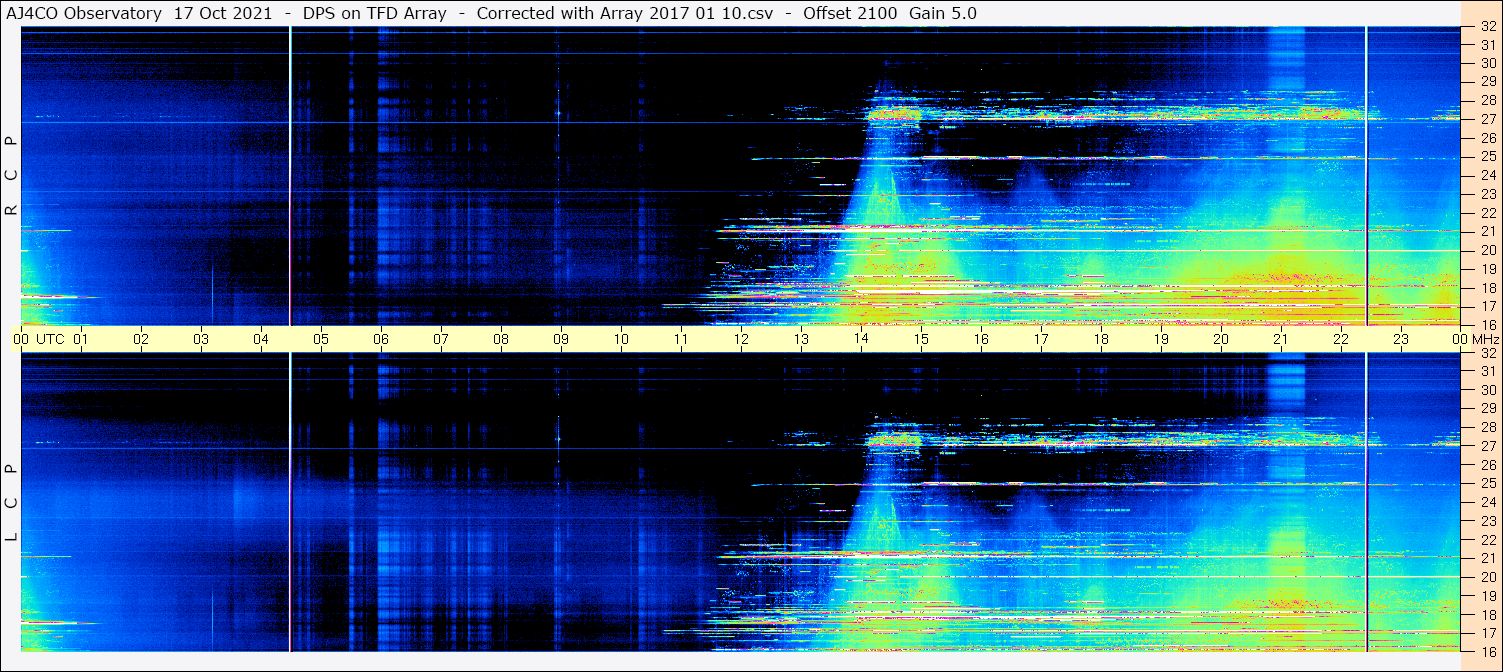Select the LCP label beside the lower spectrogram

(x=11, y=502)
